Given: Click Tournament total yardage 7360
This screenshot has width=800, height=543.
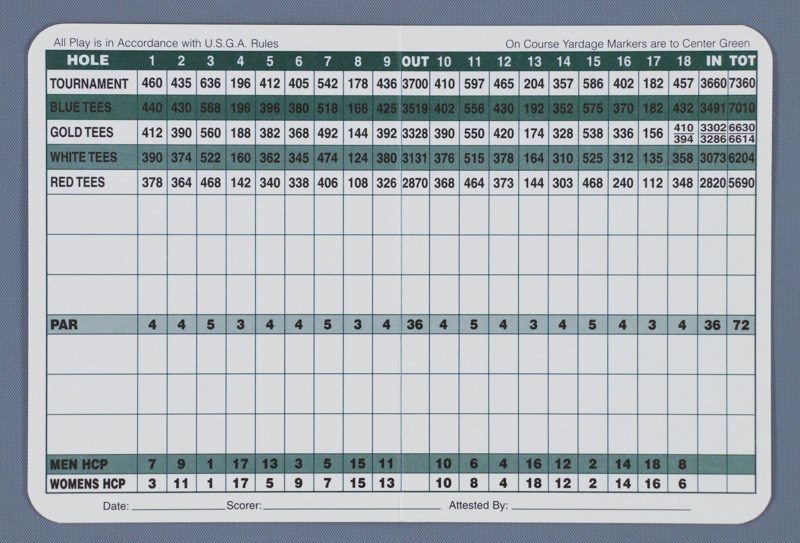Looking at the screenshot, I should pyautogui.click(x=742, y=84).
